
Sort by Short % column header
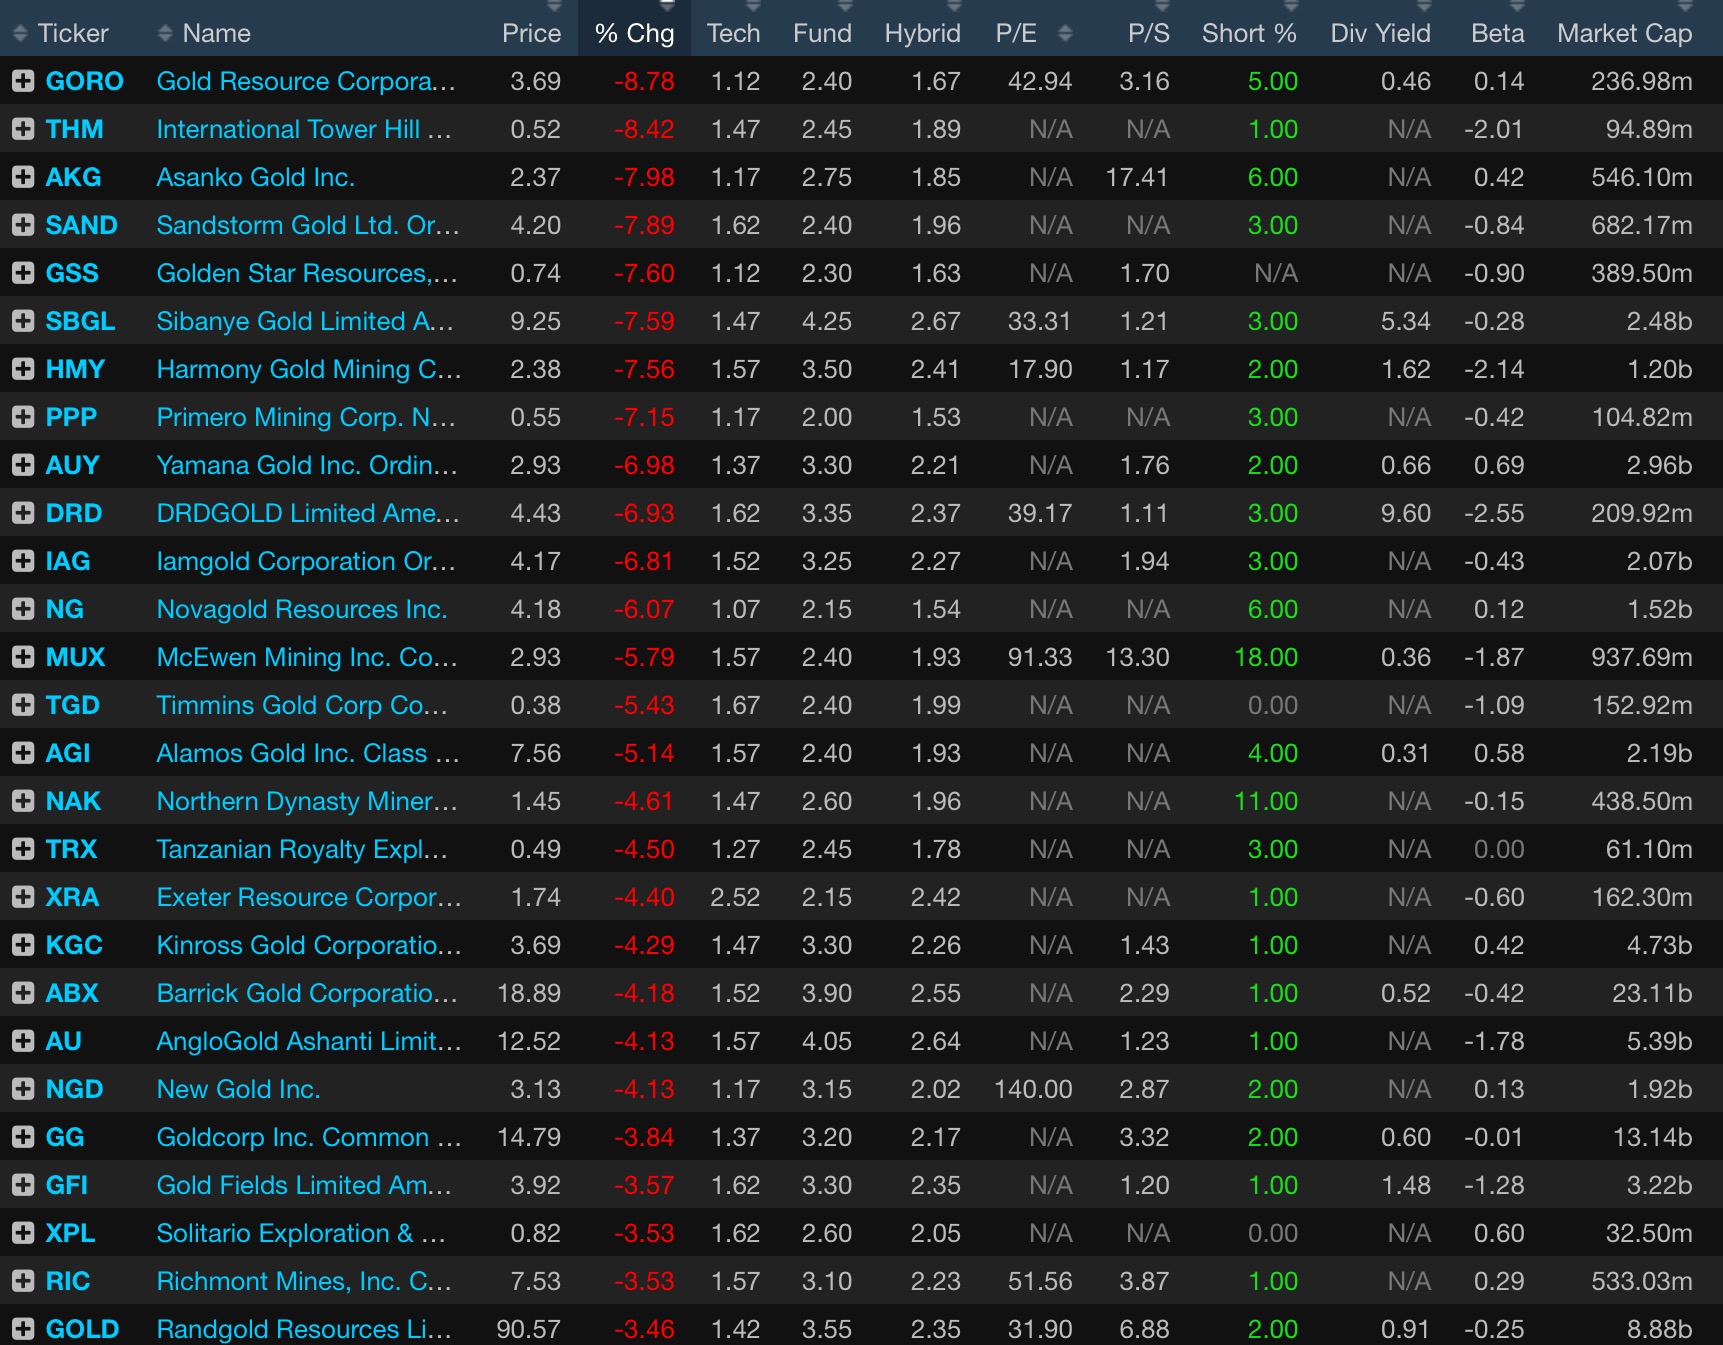(x=1249, y=33)
